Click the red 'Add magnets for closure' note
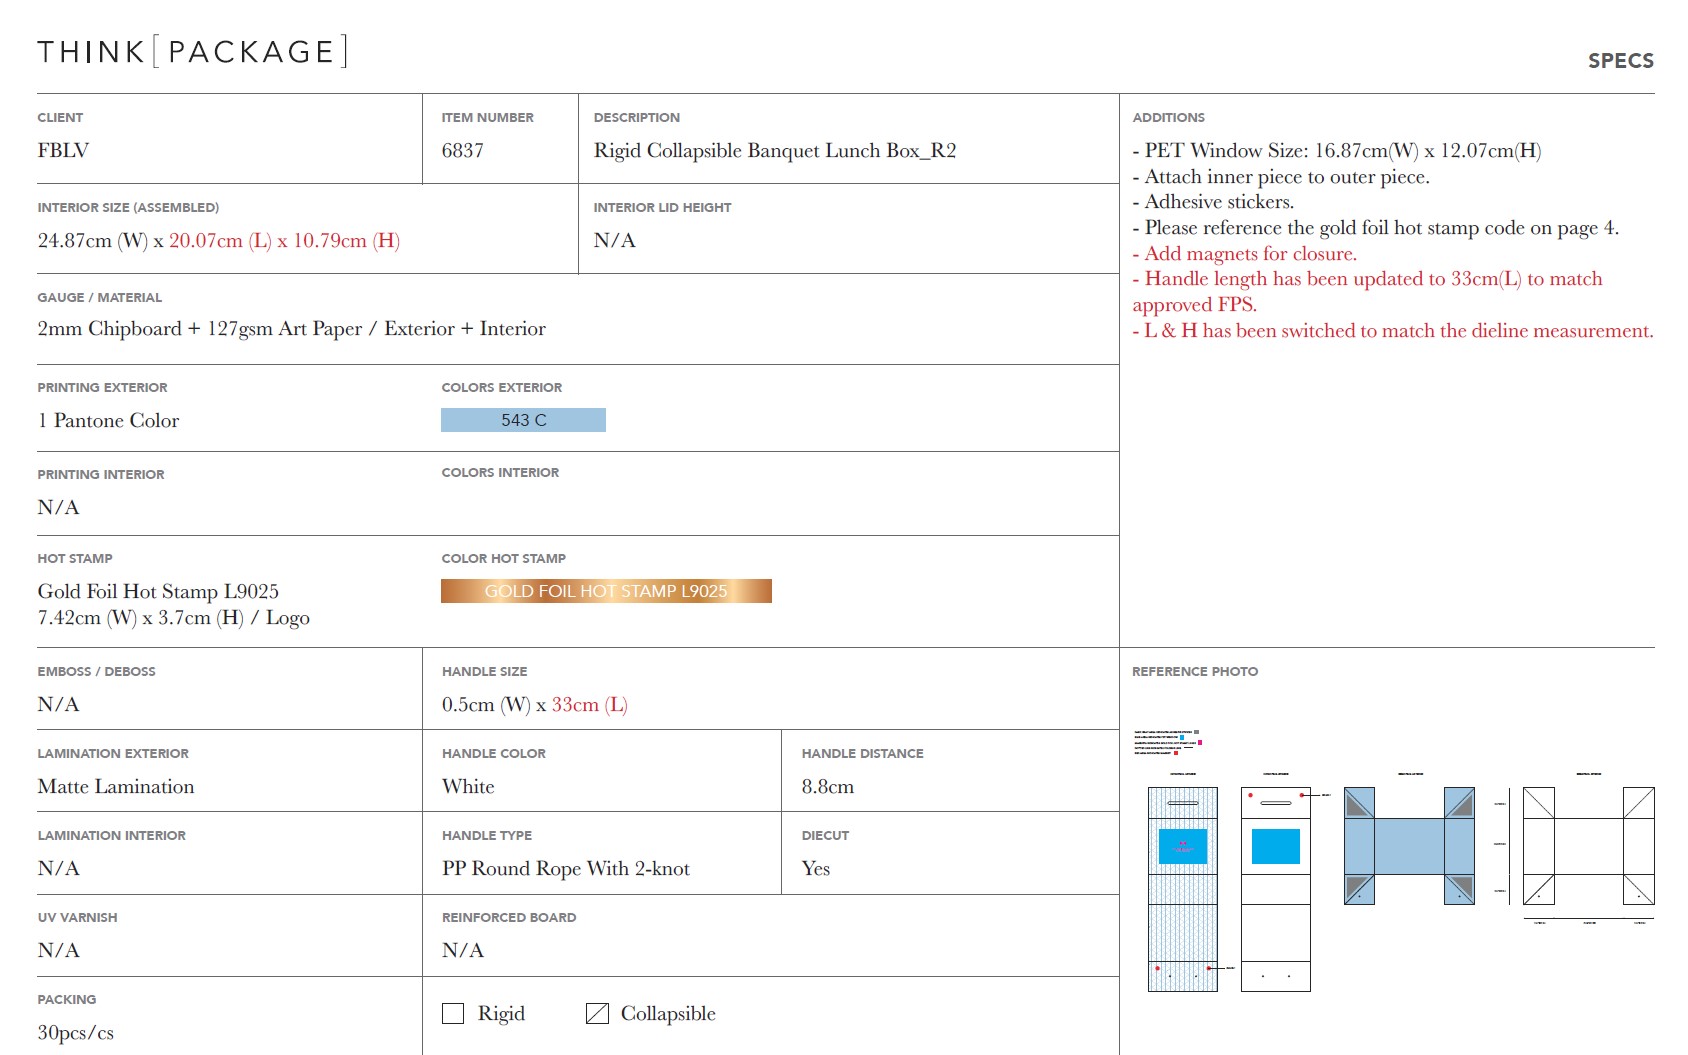 point(1249,254)
